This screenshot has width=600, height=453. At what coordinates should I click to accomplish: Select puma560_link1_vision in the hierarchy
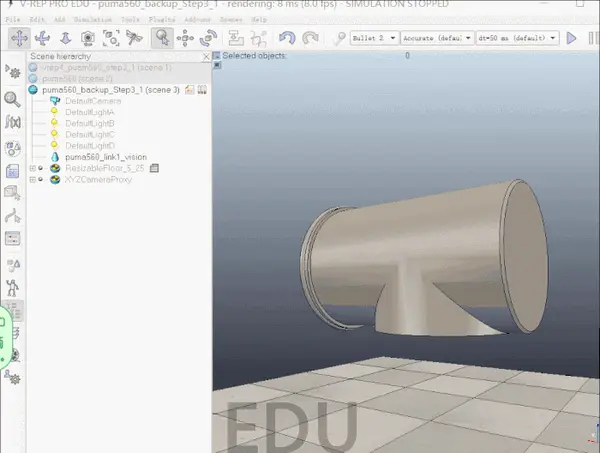click(106, 157)
